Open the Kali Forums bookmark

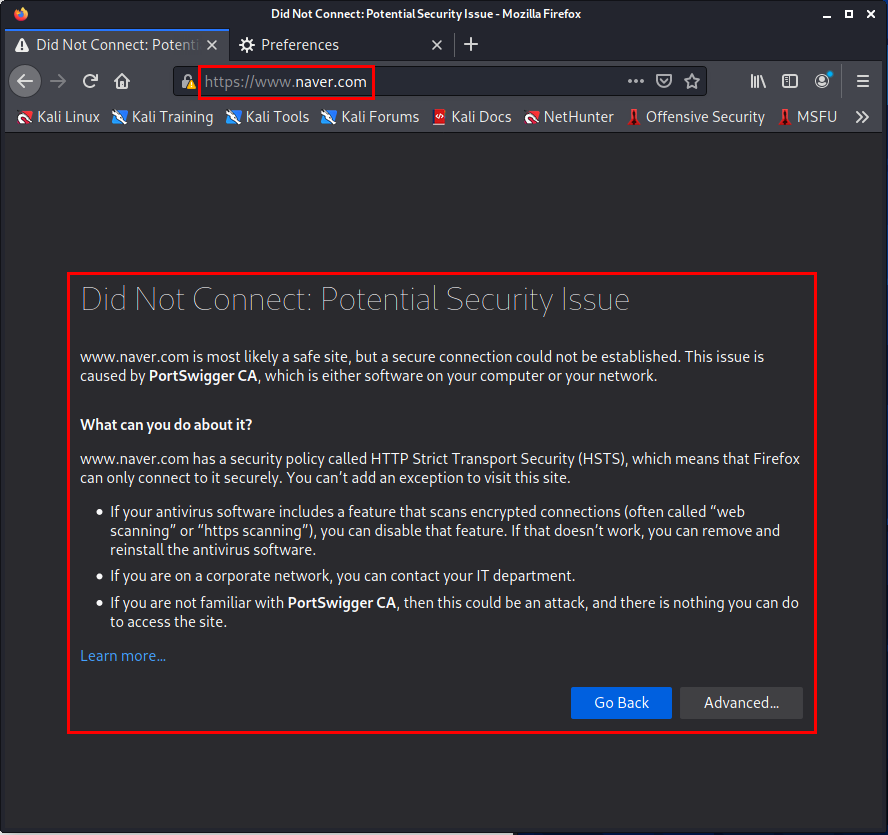370,117
